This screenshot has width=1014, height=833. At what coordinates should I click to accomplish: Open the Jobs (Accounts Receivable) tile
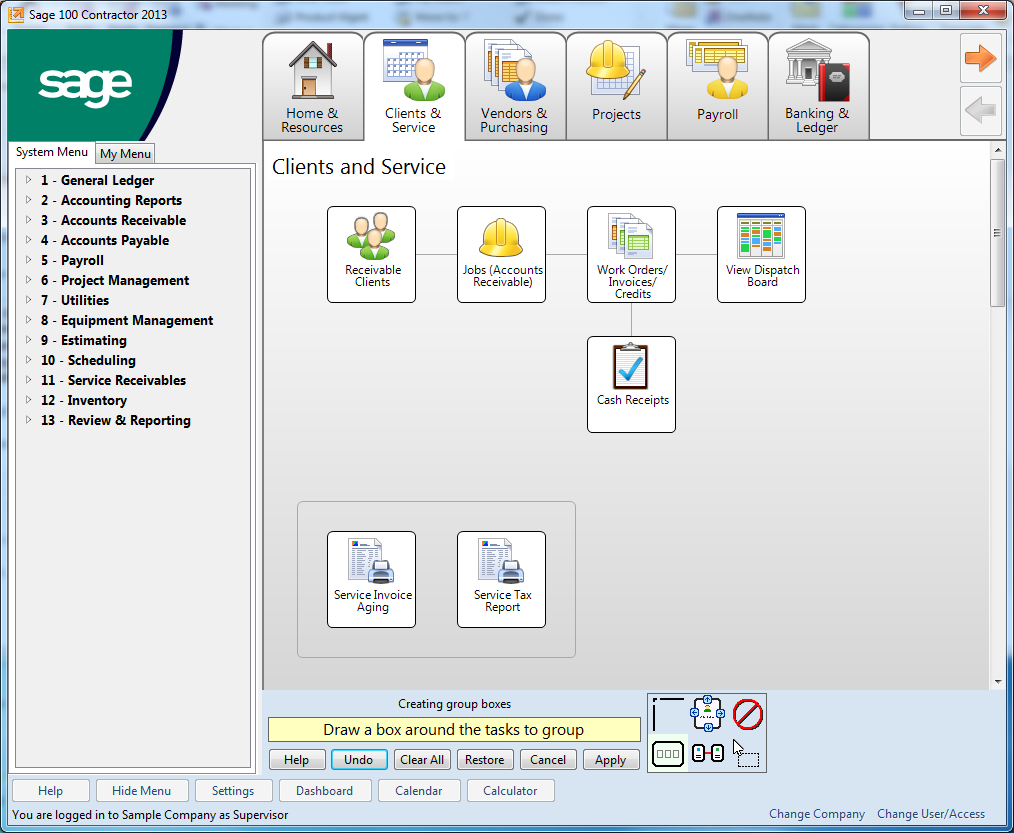tap(501, 254)
